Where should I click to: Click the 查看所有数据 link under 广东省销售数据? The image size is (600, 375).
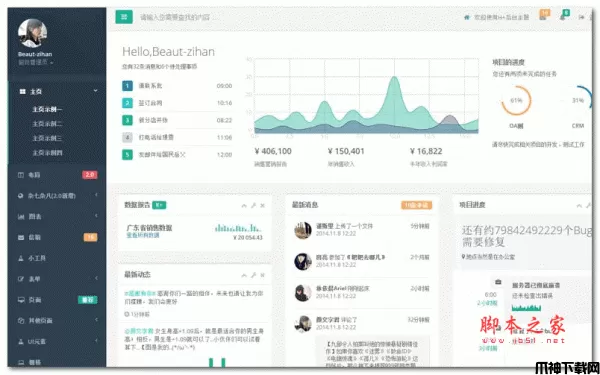[143, 235]
